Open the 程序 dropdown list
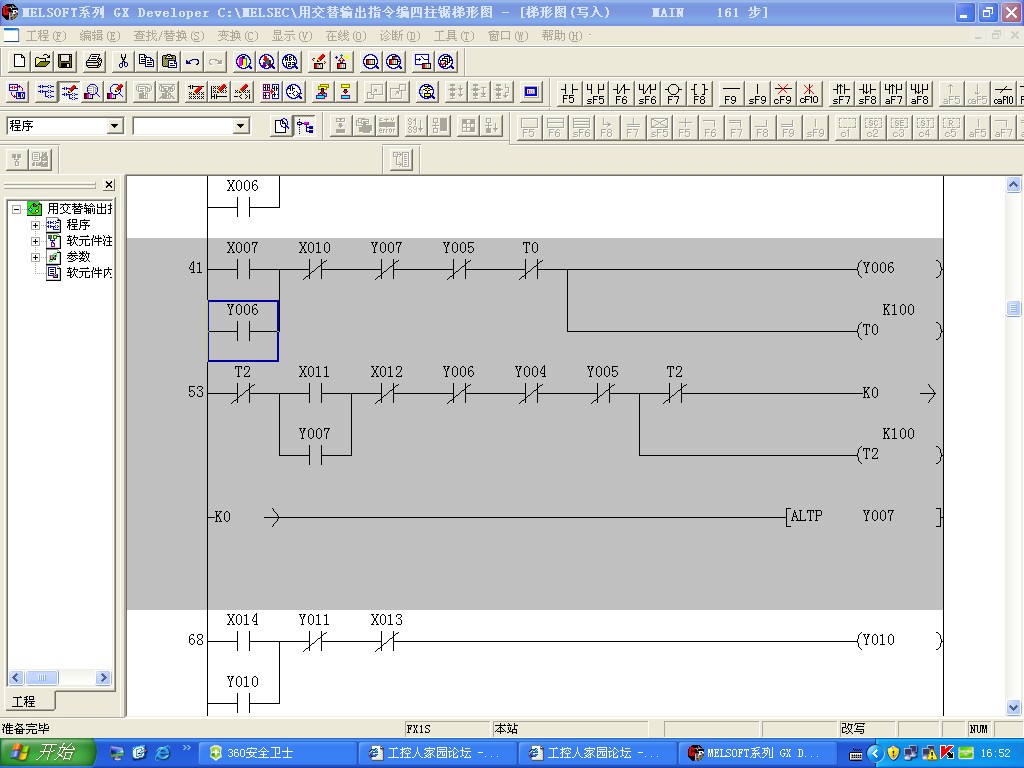The height and width of the screenshot is (768, 1024). (x=114, y=126)
